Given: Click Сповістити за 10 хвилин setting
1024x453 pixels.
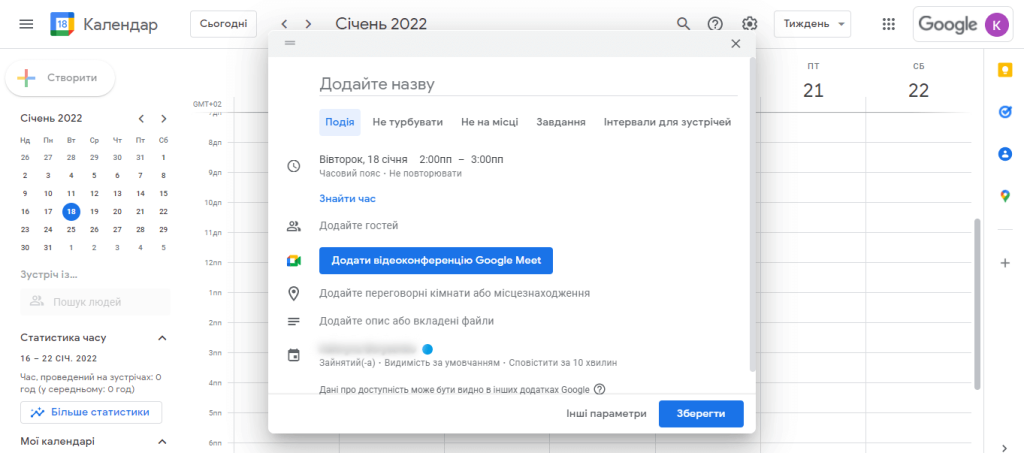Looking at the screenshot, I should coord(563,362).
